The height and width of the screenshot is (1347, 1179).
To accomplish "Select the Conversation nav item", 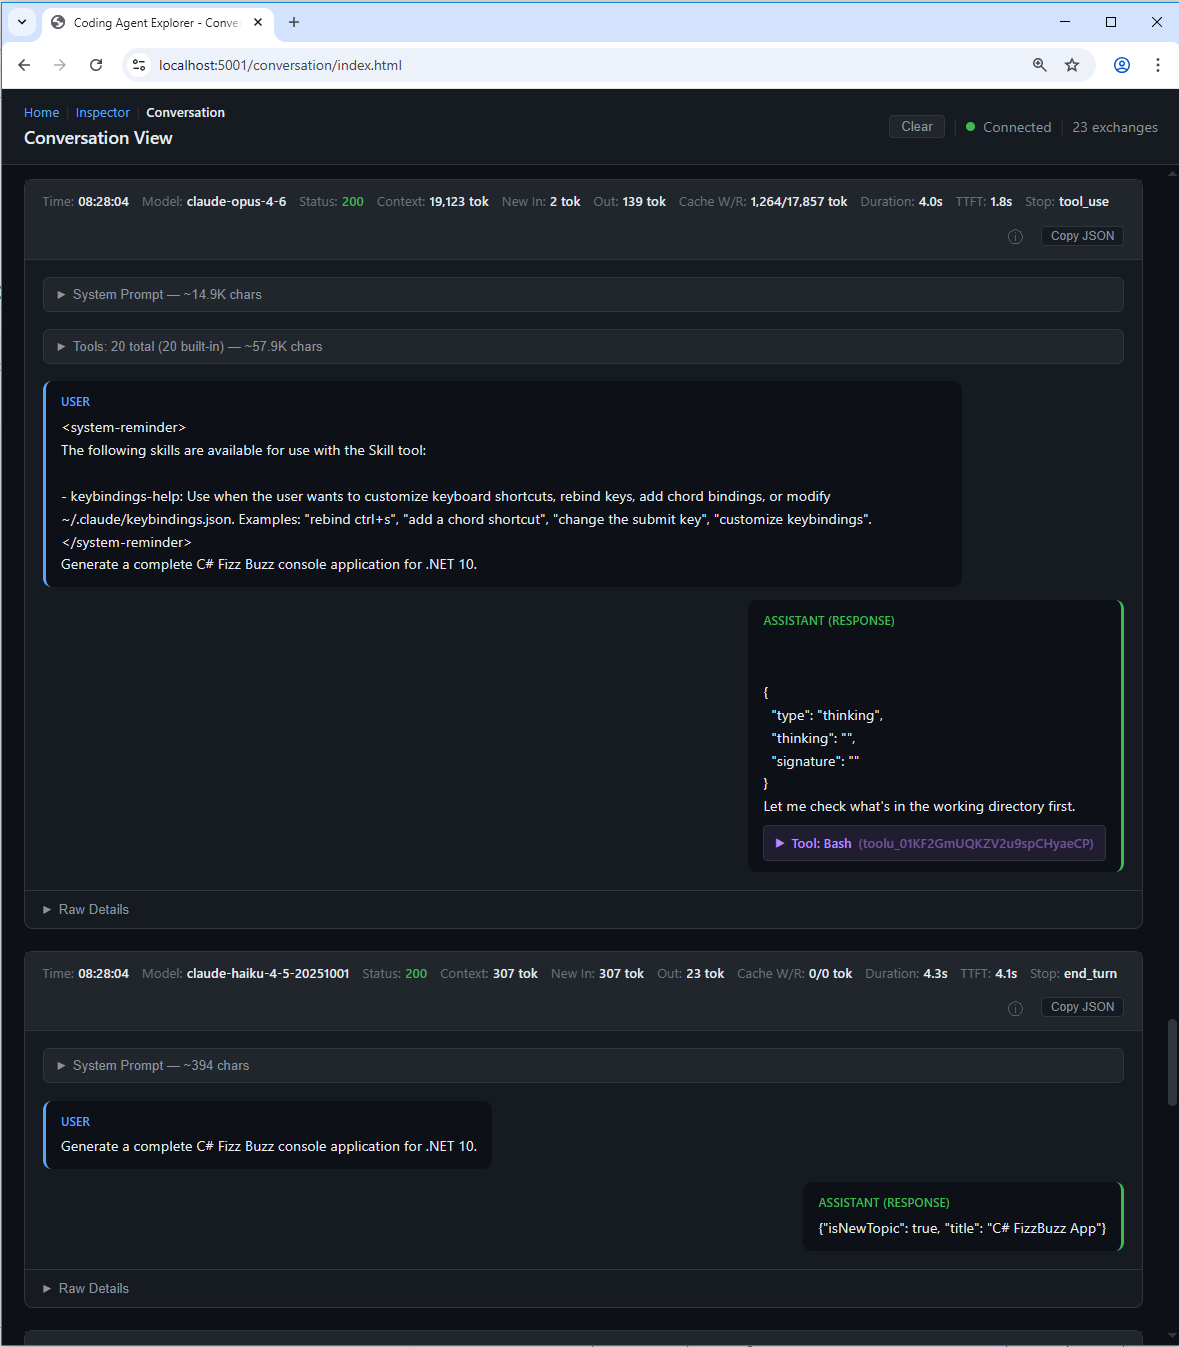I will (x=185, y=113).
